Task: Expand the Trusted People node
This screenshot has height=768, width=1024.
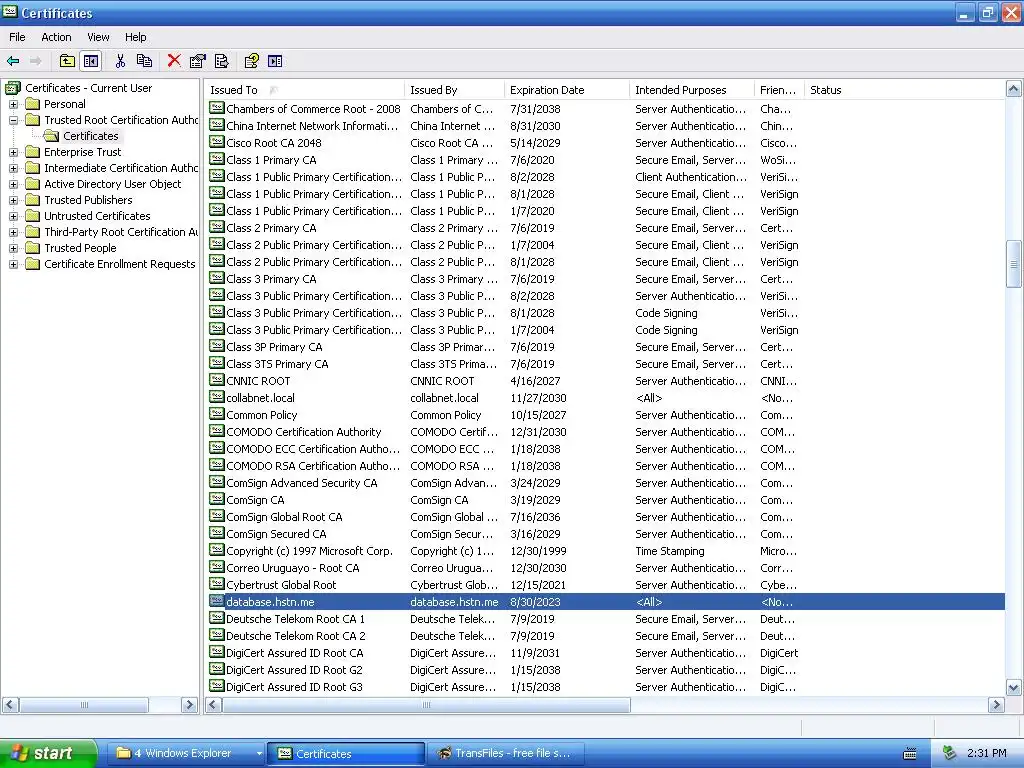Action: pos(13,248)
